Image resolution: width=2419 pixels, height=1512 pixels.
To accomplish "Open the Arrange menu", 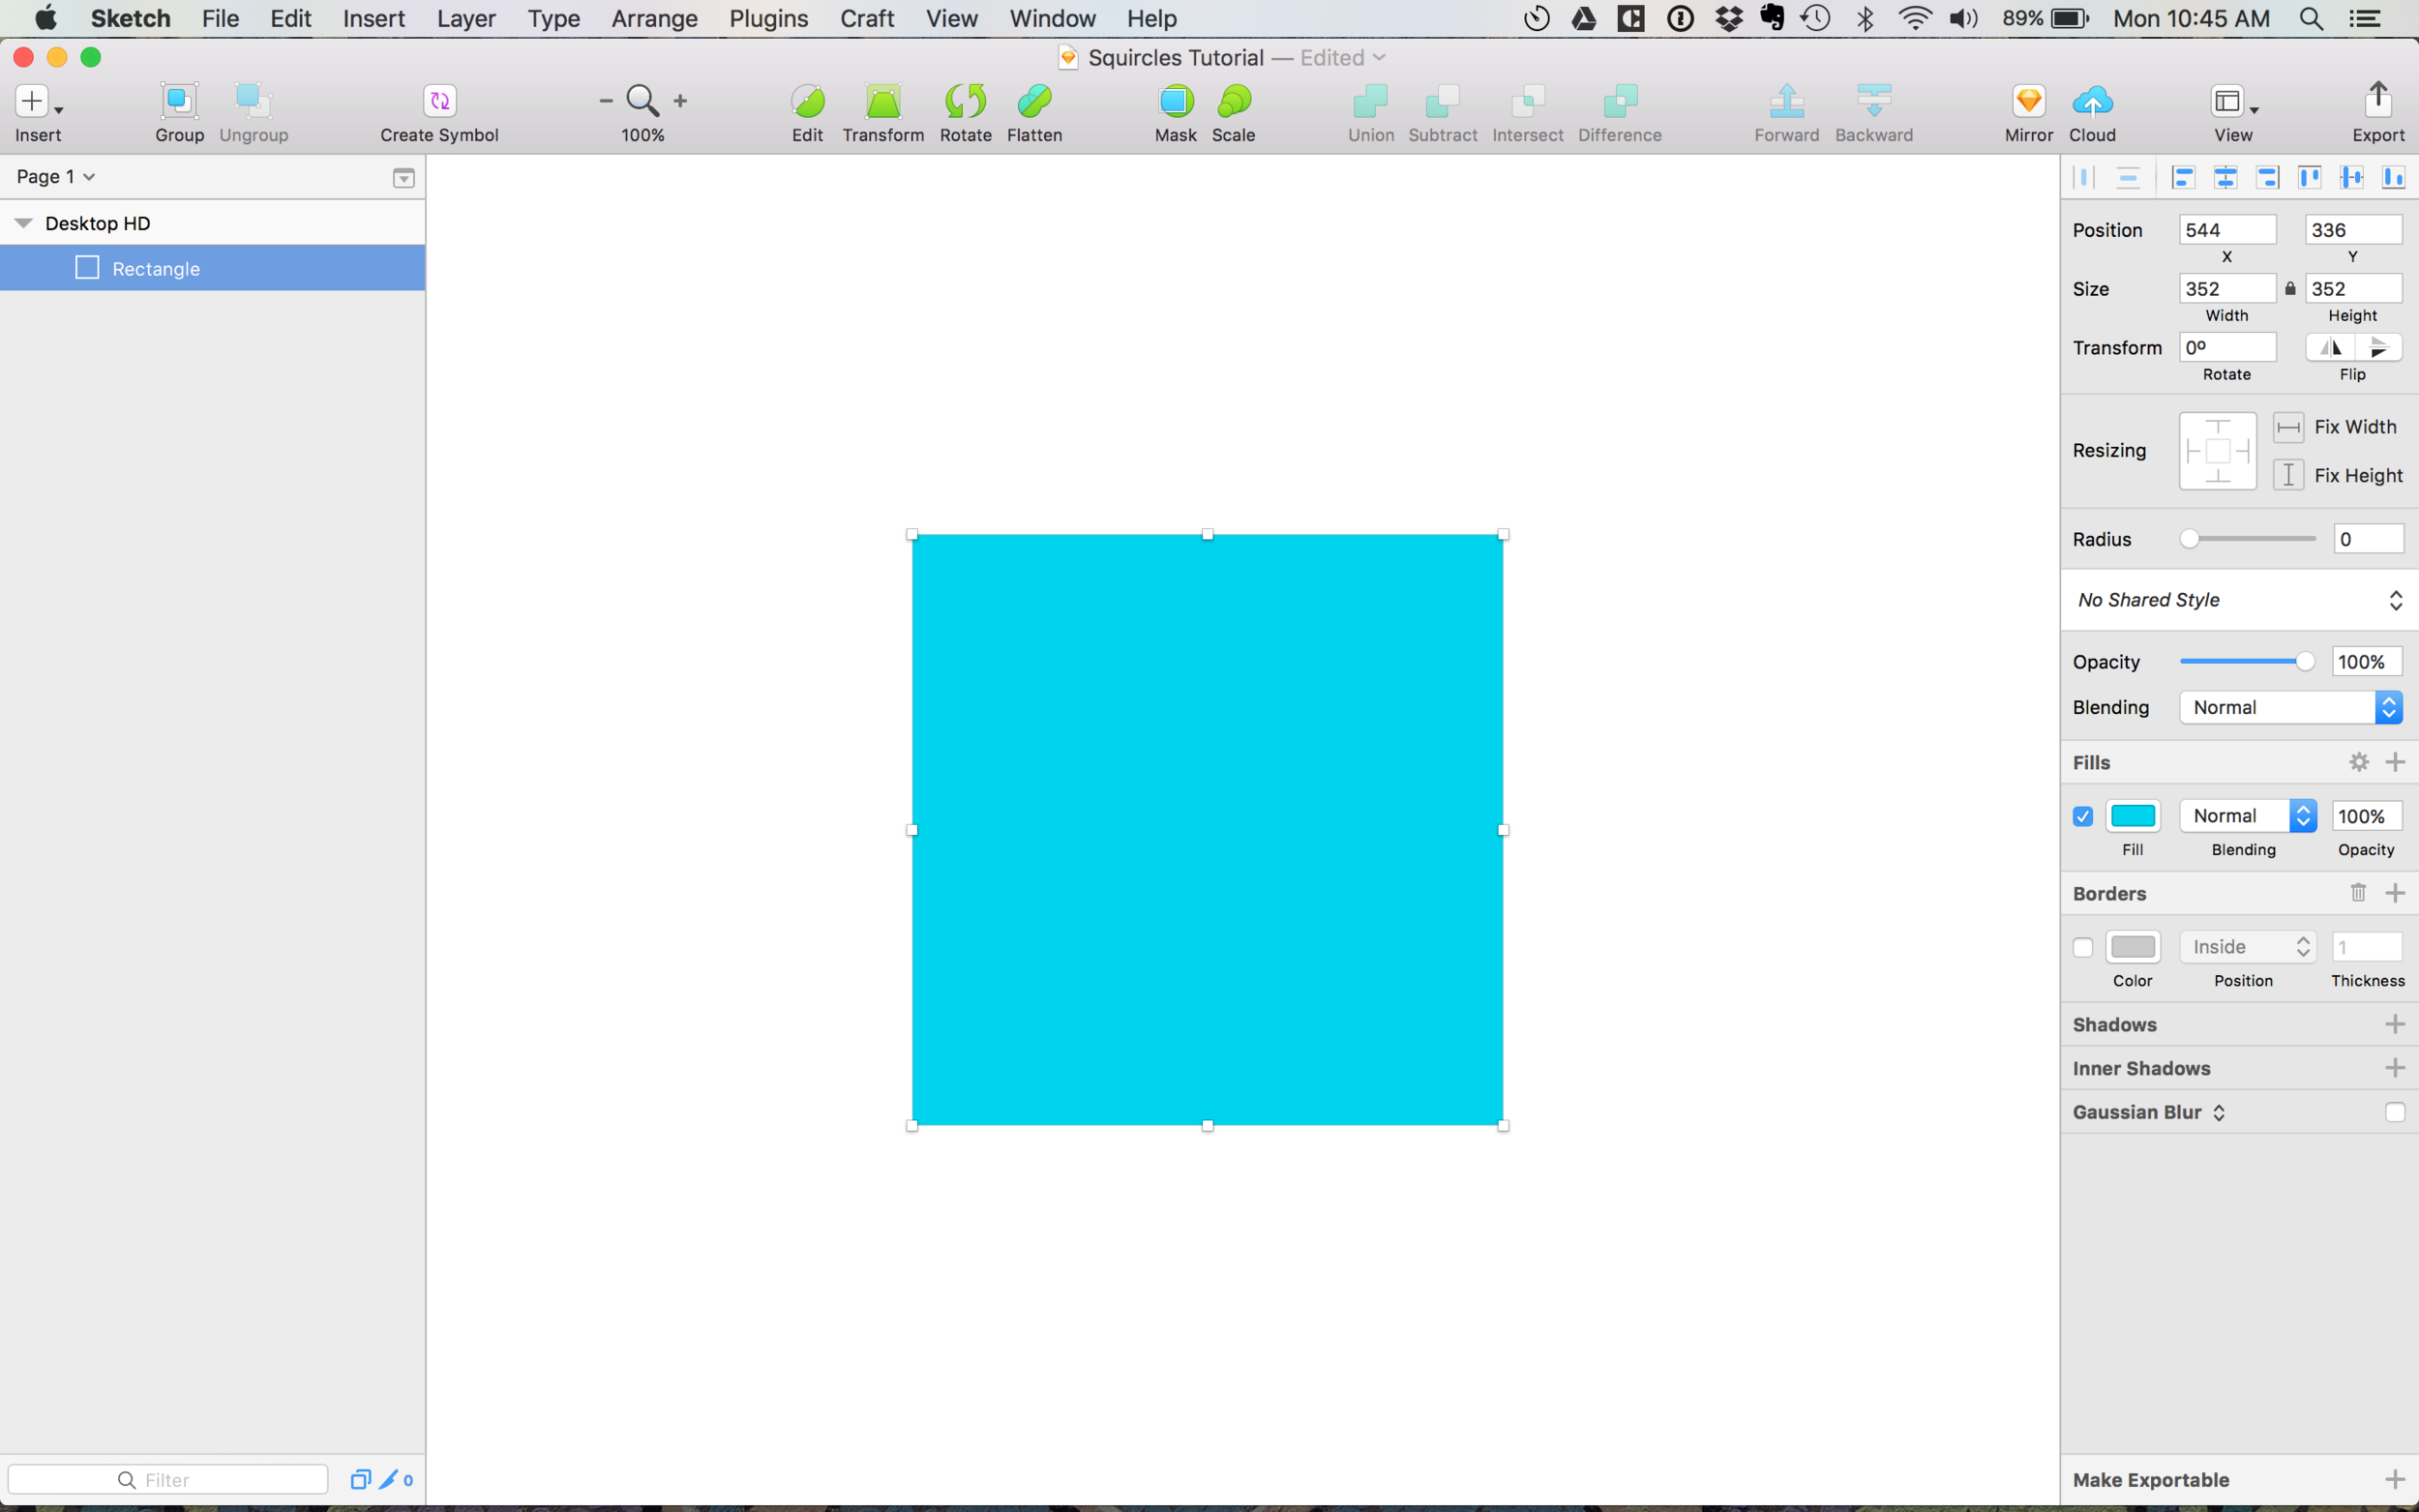I will pyautogui.click(x=654, y=18).
